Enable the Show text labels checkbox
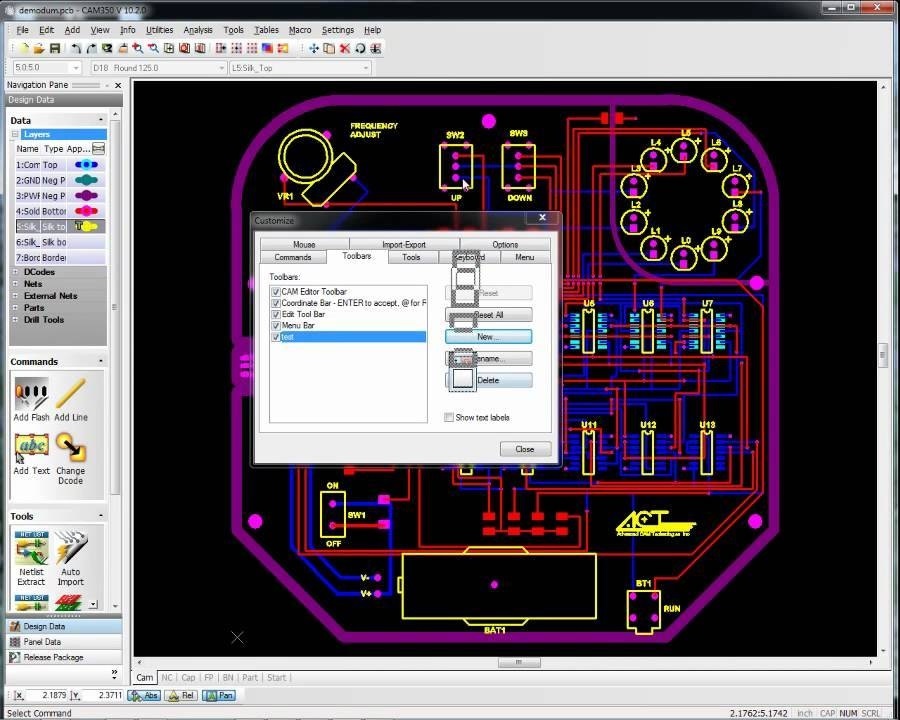 tap(449, 418)
